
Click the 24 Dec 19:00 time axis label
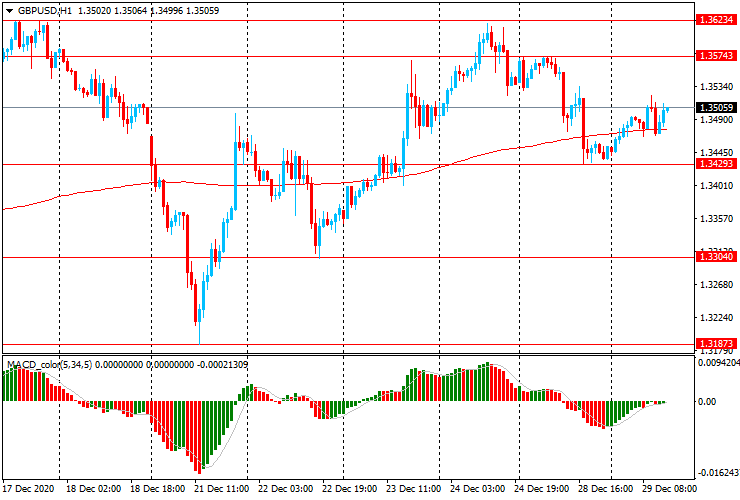[x=541, y=488]
